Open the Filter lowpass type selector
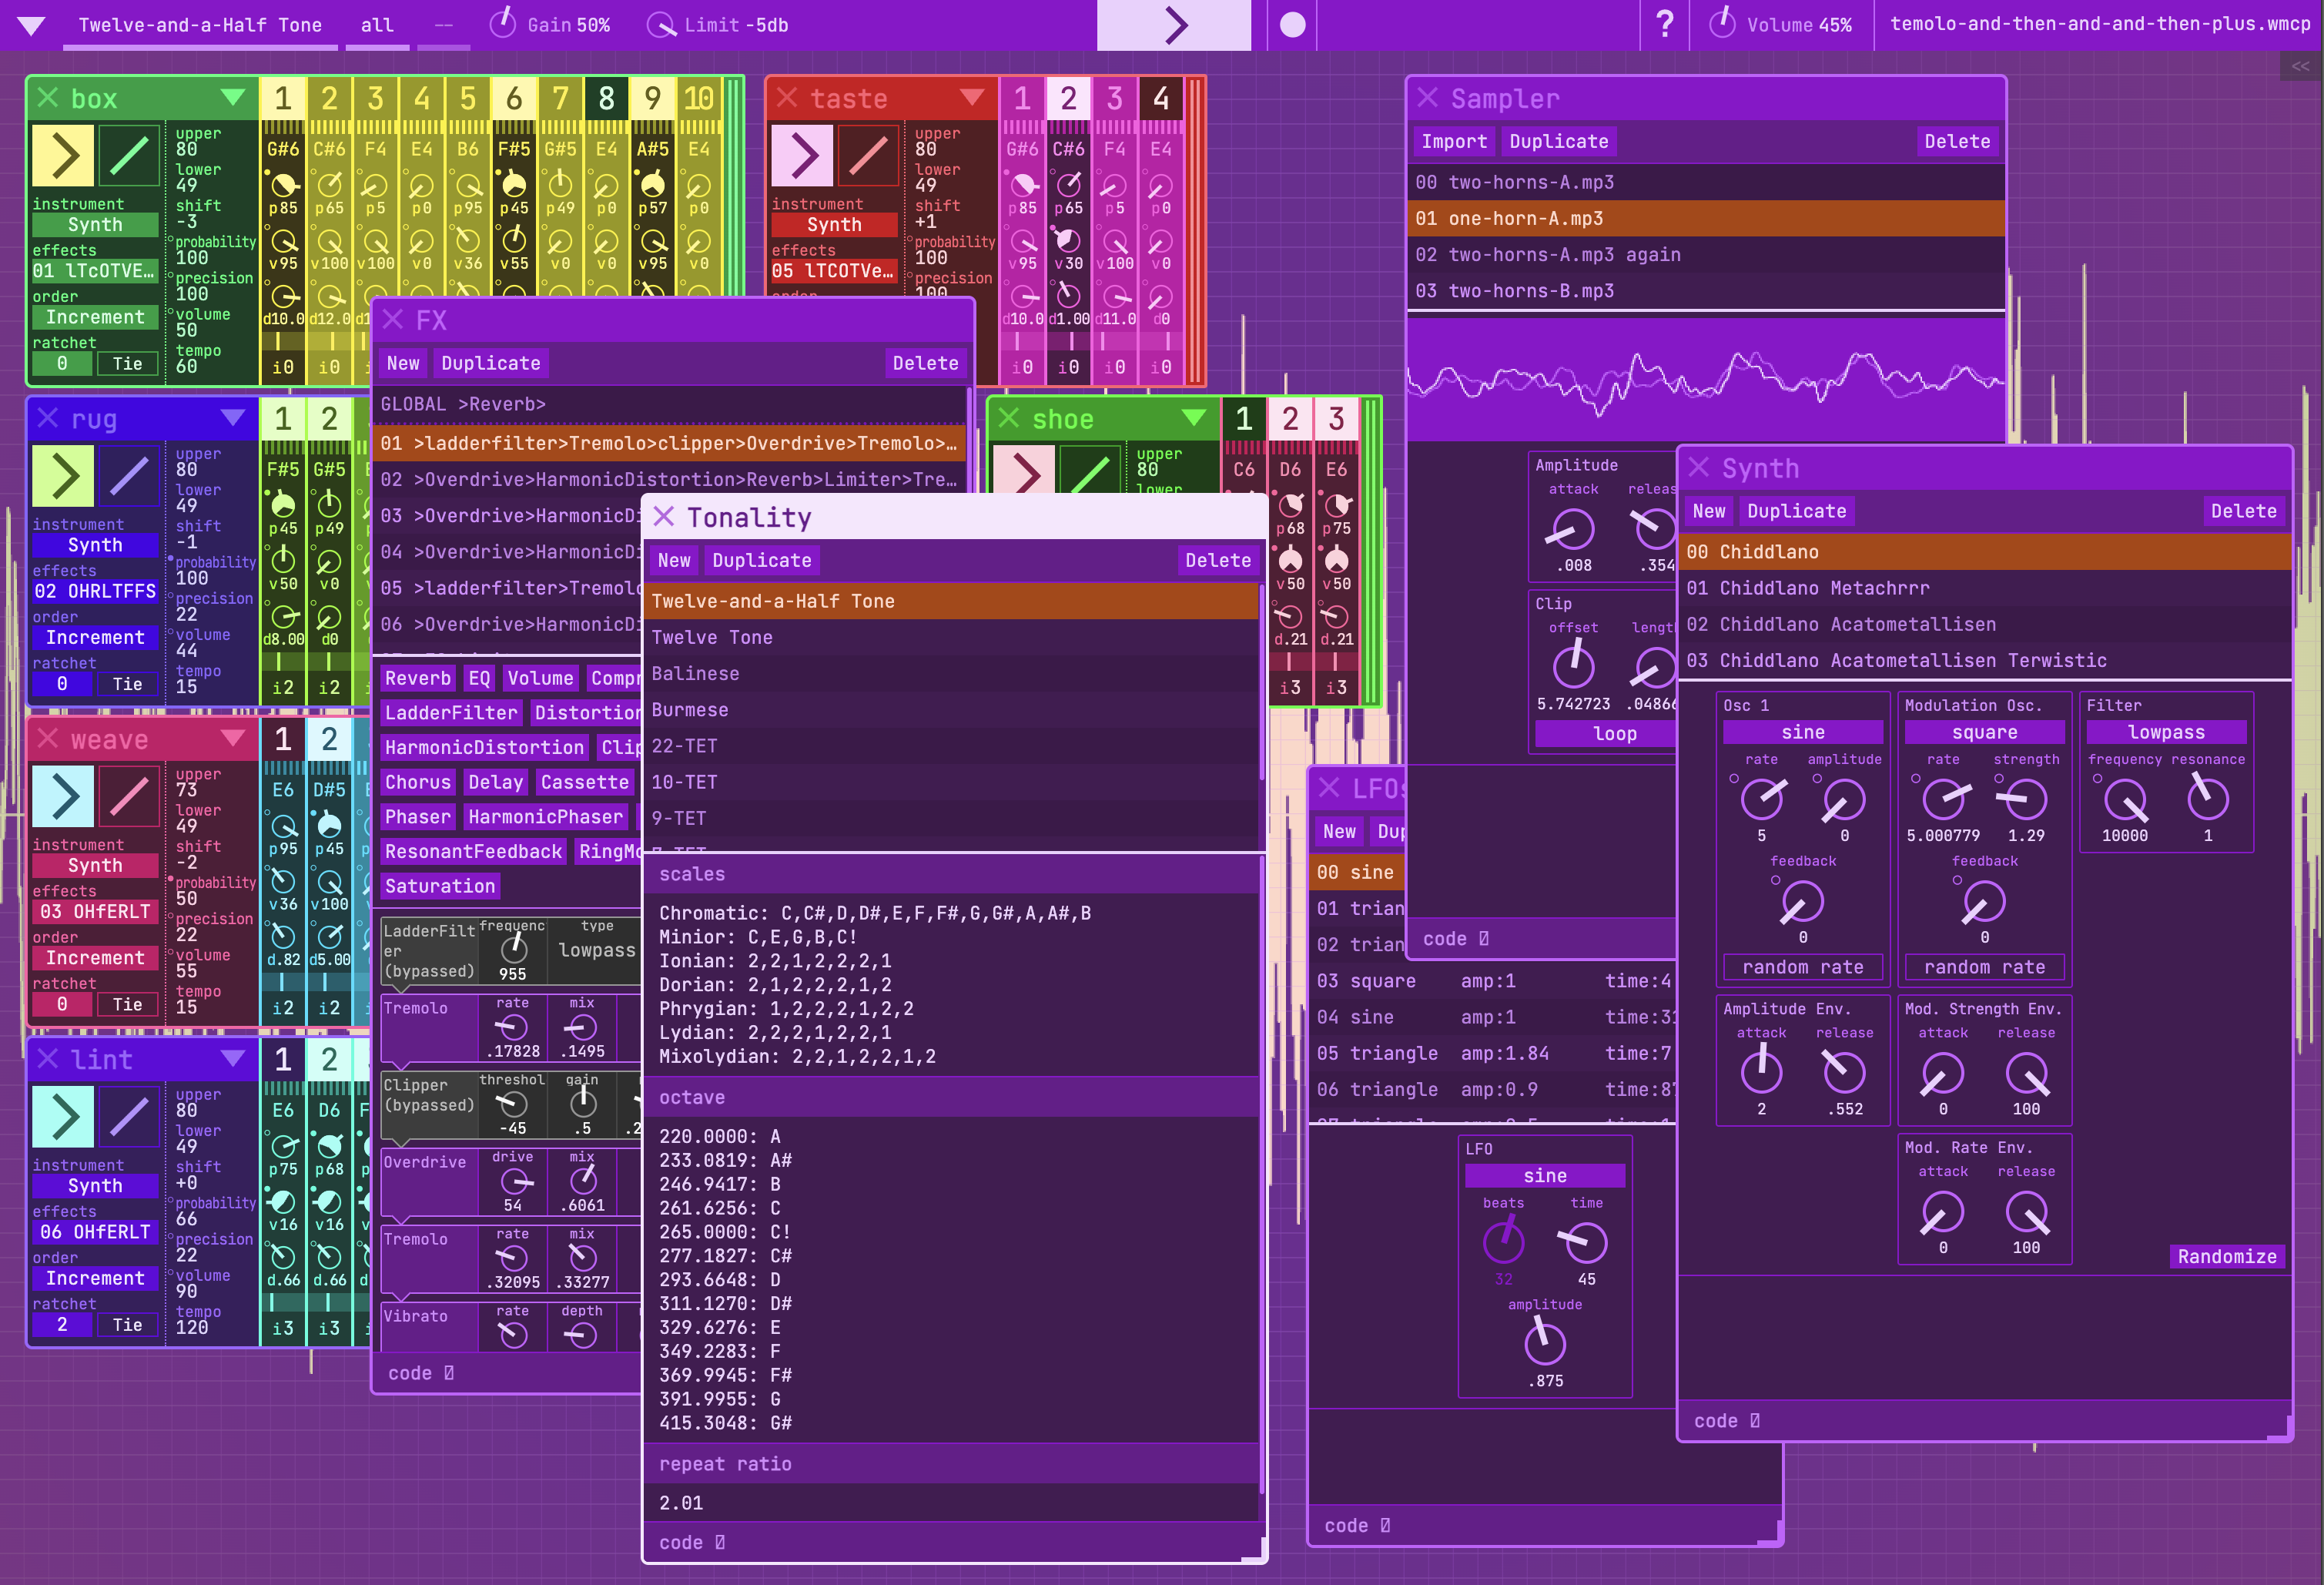Viewport: 2324px width, 1585px height. [2165, 733]
